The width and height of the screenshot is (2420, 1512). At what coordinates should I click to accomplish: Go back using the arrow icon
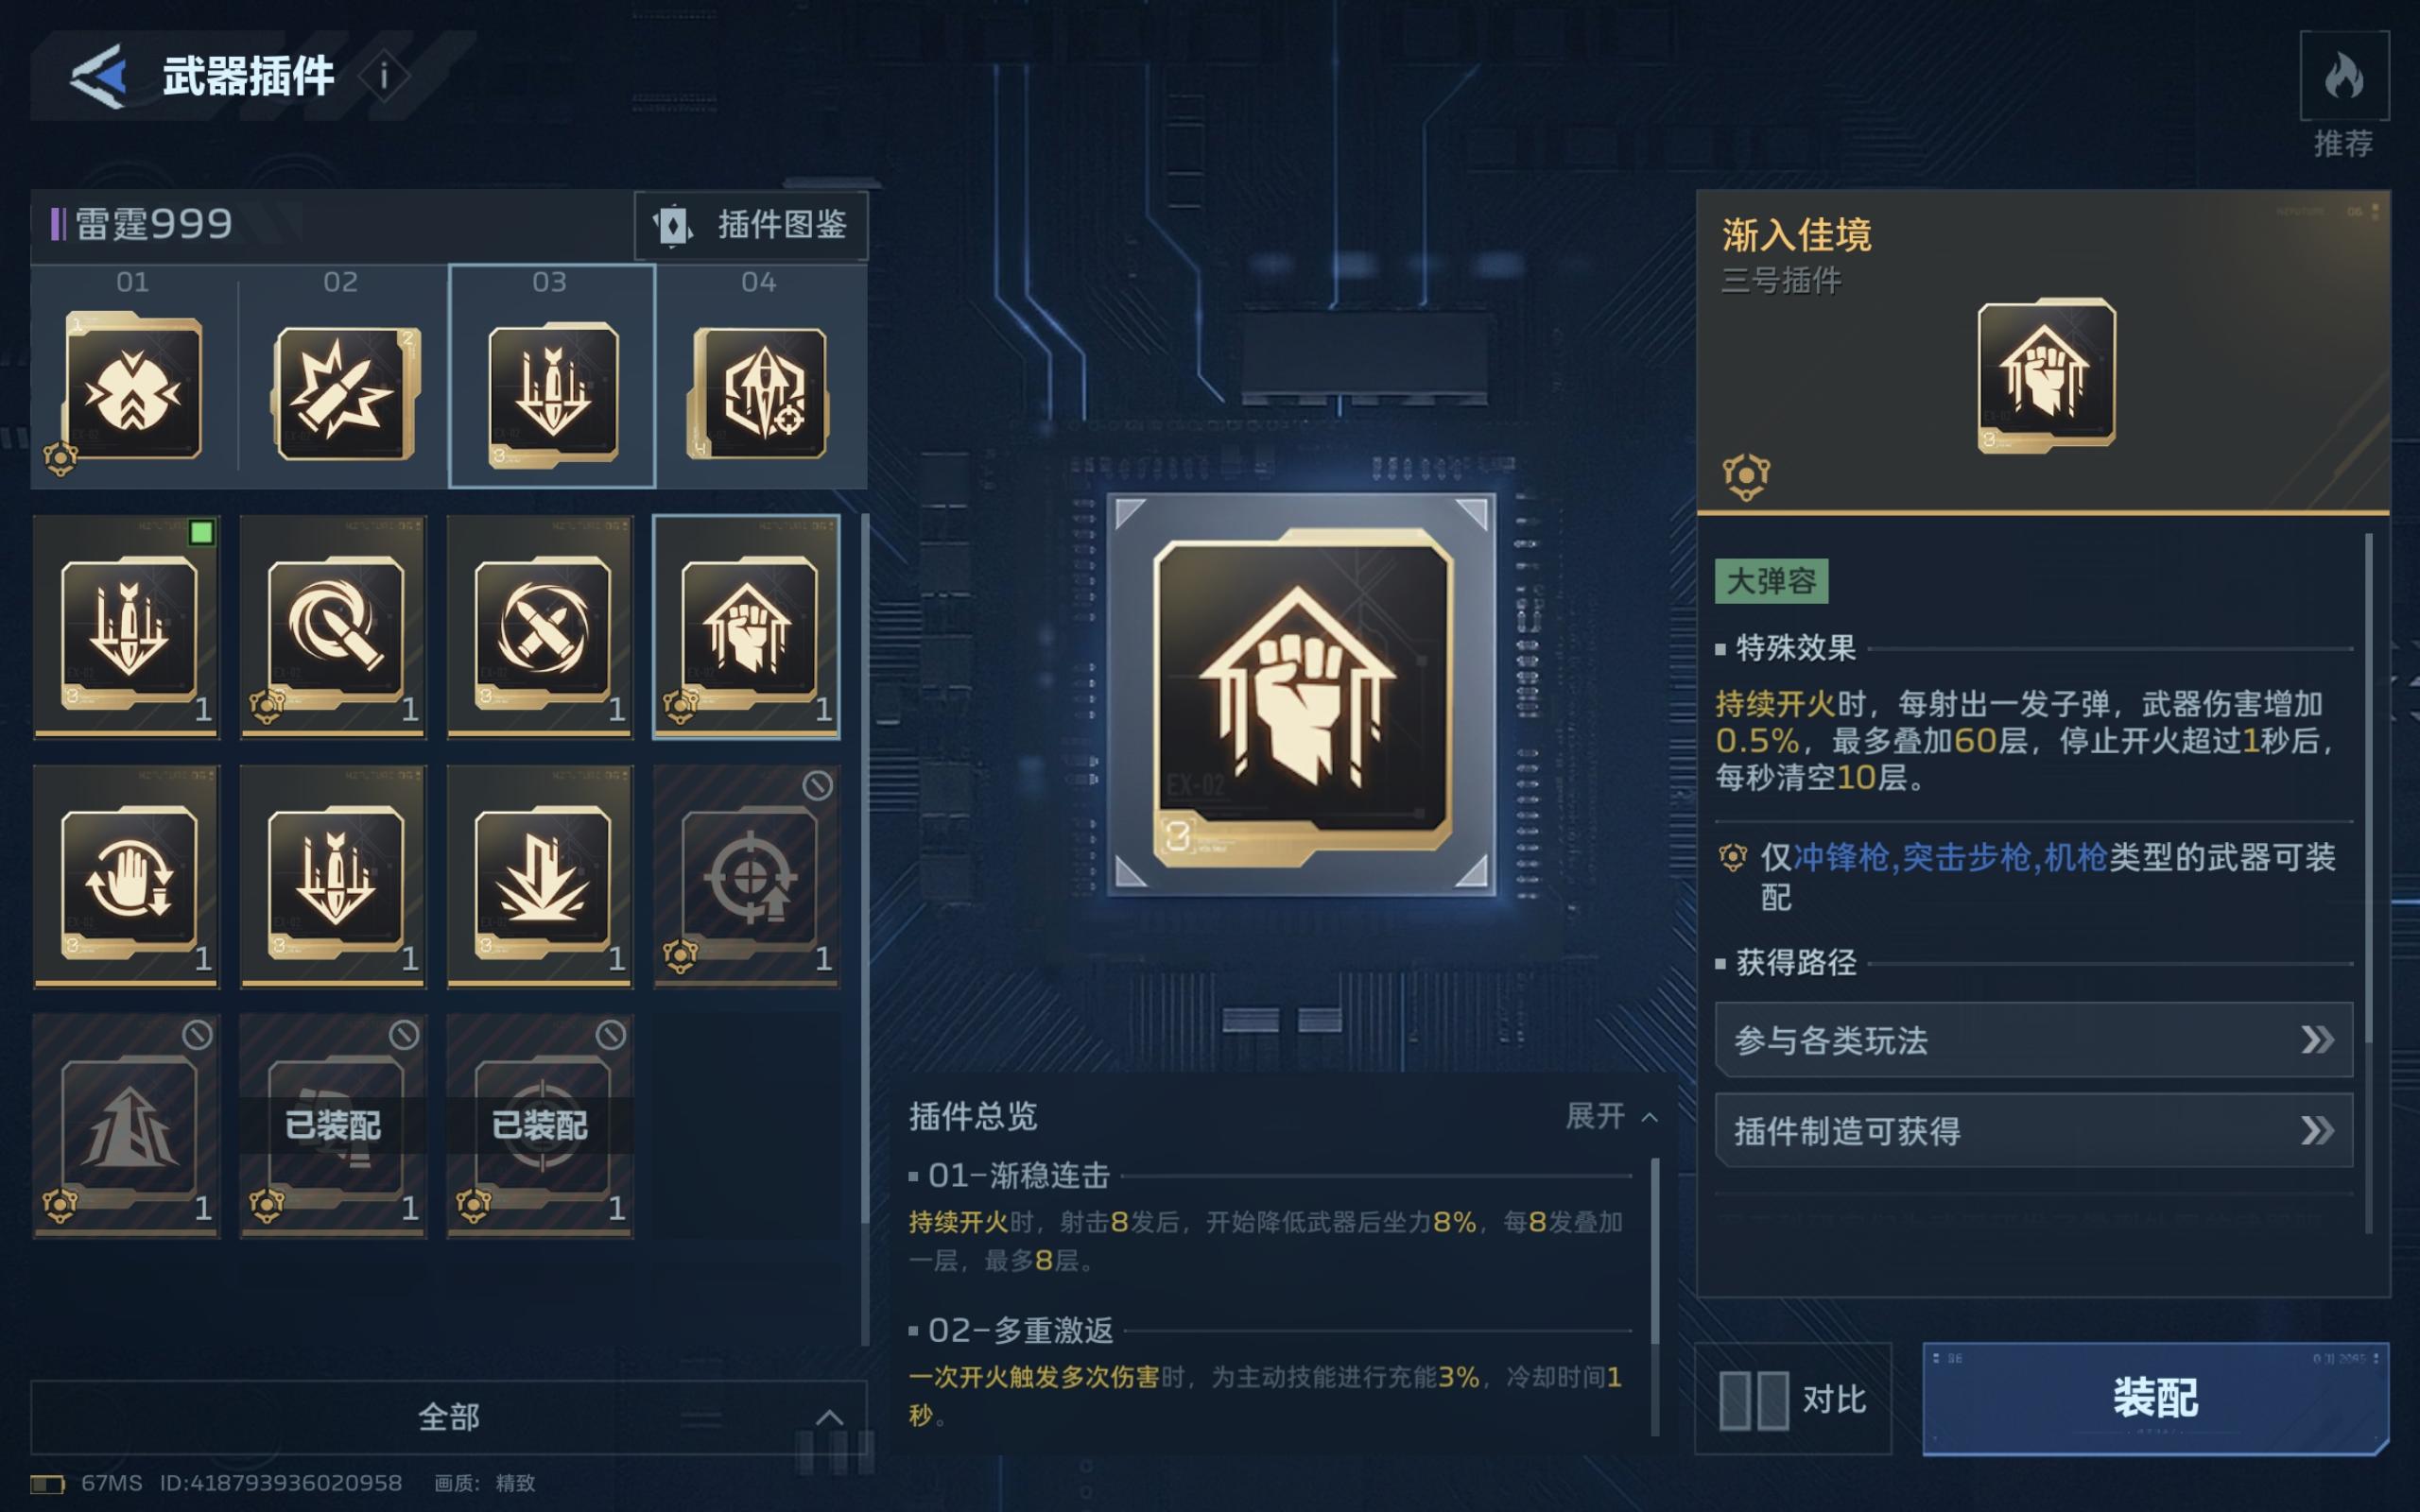tap(99, 76)
